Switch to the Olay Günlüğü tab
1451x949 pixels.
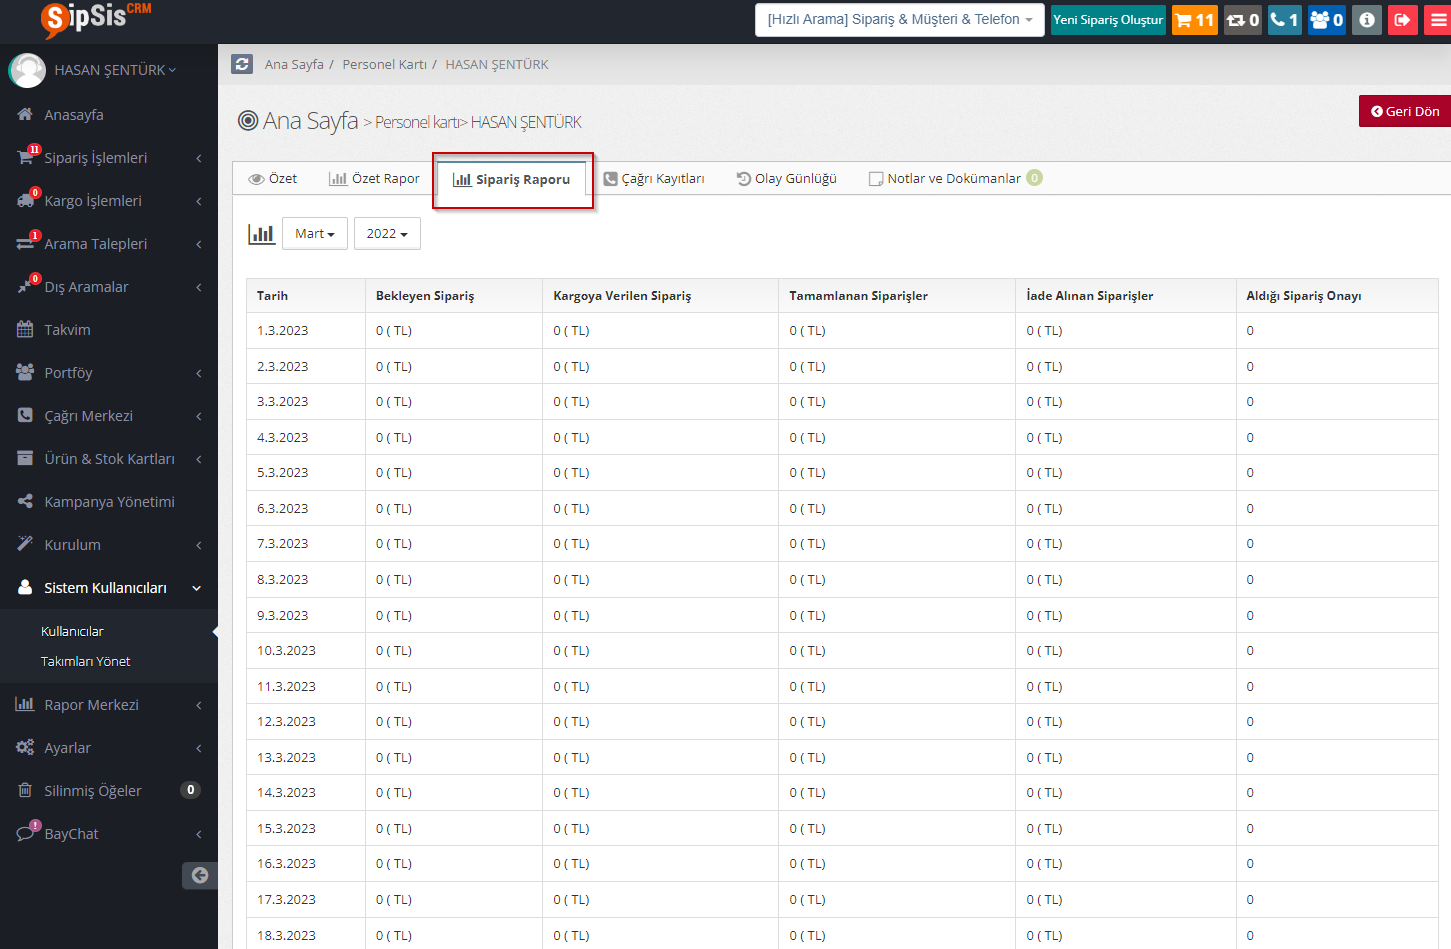tap(786, 179)
